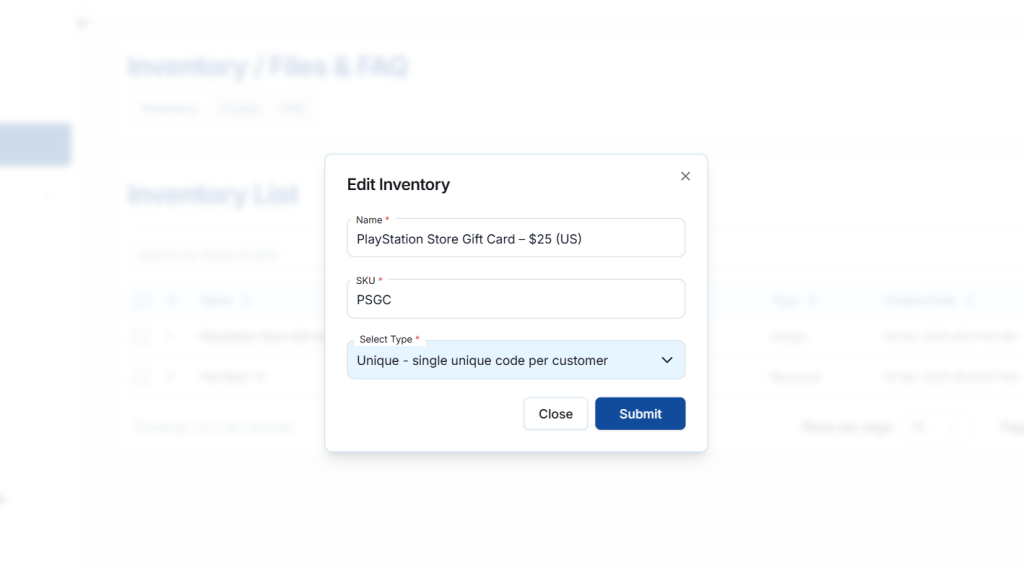
Task: Sort the table by Type column icon
Action: tap(812, 300)
